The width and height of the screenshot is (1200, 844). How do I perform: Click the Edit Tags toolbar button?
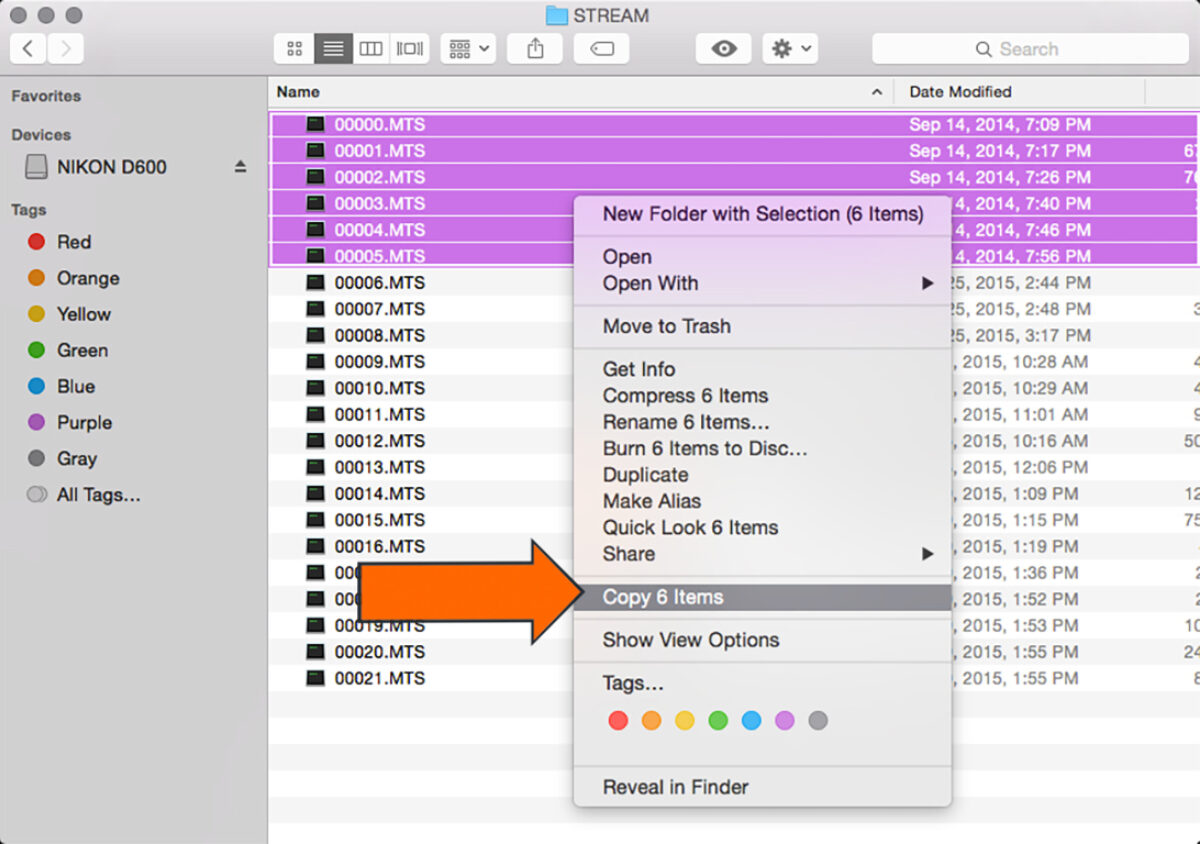[x=601, y=49]
